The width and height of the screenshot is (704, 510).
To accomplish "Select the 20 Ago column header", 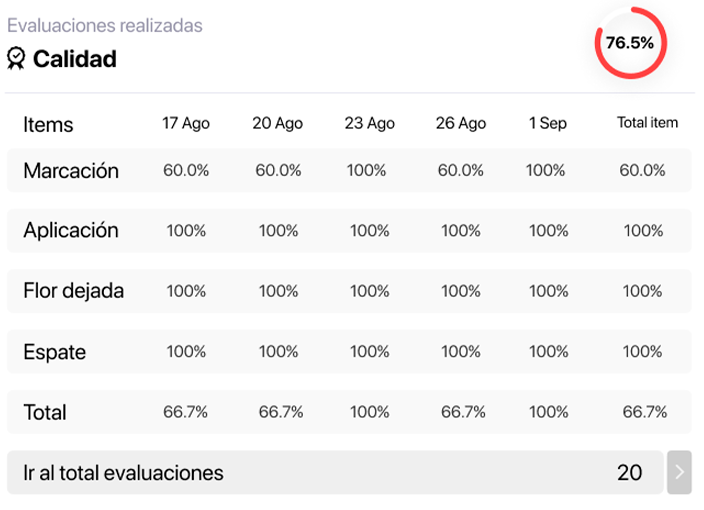I will (x=277, y=123).
